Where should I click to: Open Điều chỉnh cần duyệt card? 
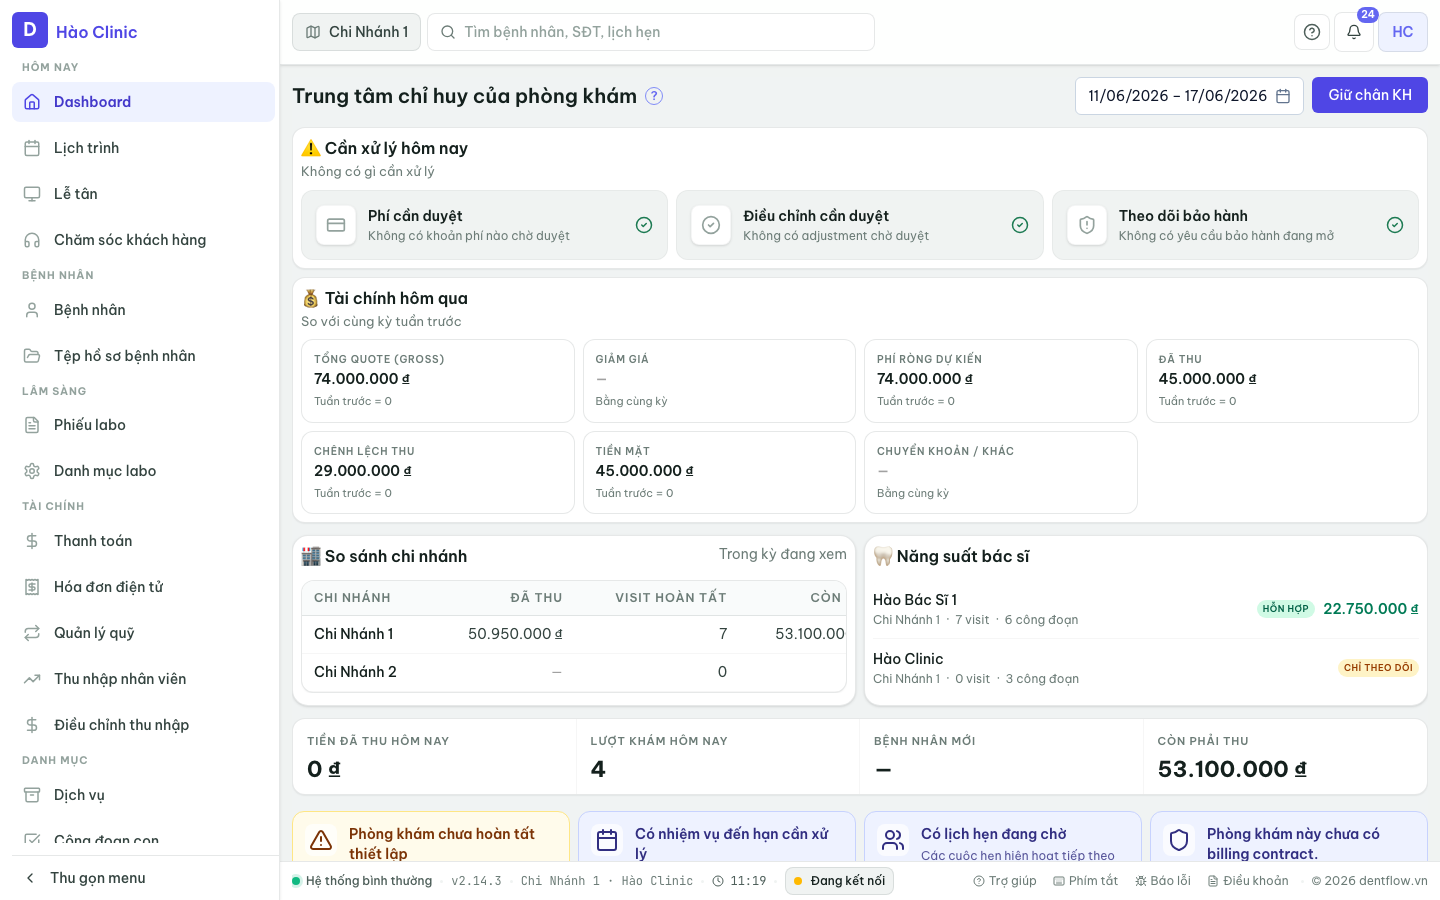[860, 225]
